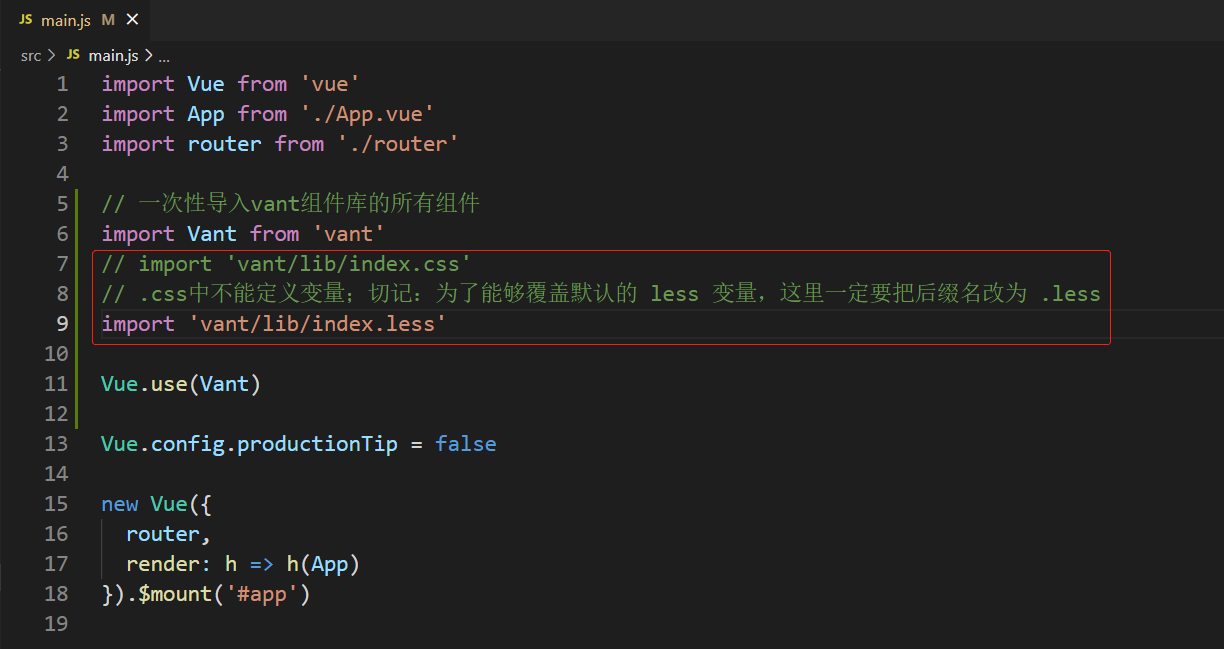Open the src folder breadcrumb
Screen dimensions: 1224x649
(x=31, y=55)
